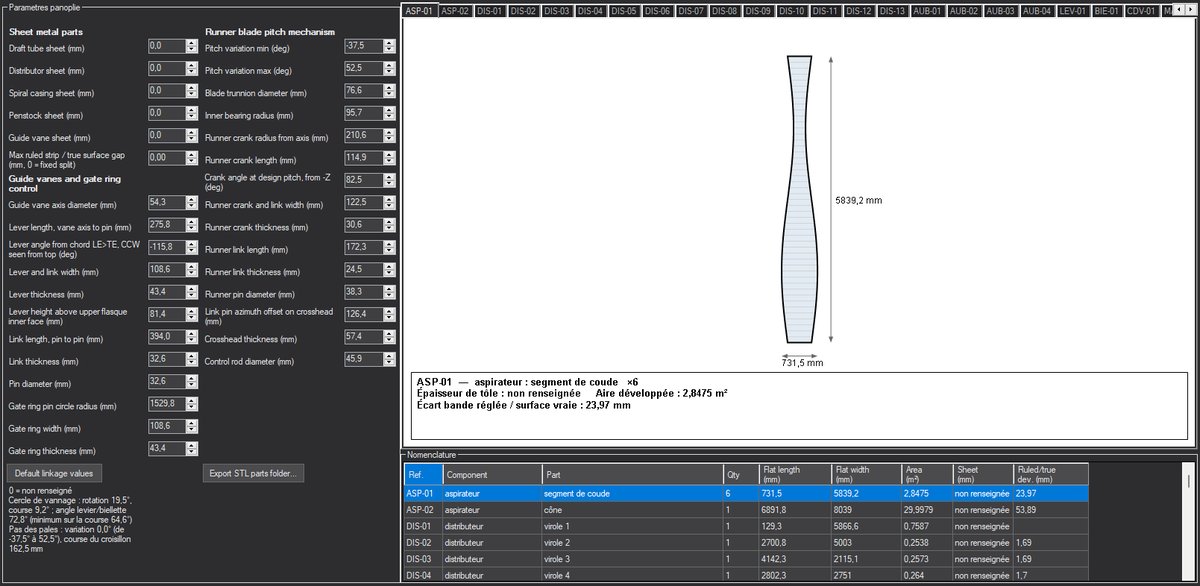Screen dimensions: 1200x586
Task: Increase Blade trunnion diameter up arrow
Action: [389, 87]
